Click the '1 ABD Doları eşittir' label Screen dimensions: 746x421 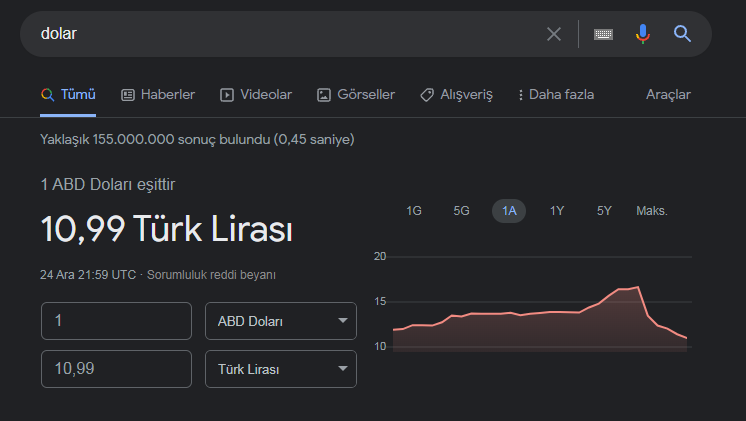108,185
